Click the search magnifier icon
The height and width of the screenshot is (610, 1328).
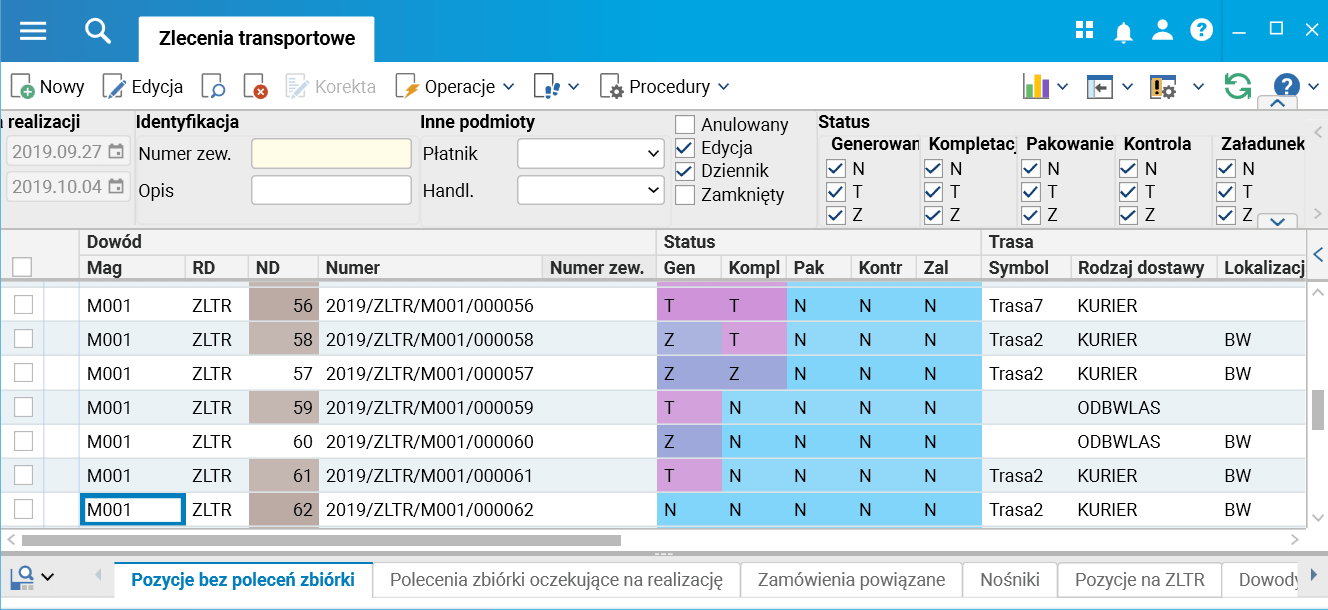98,30
